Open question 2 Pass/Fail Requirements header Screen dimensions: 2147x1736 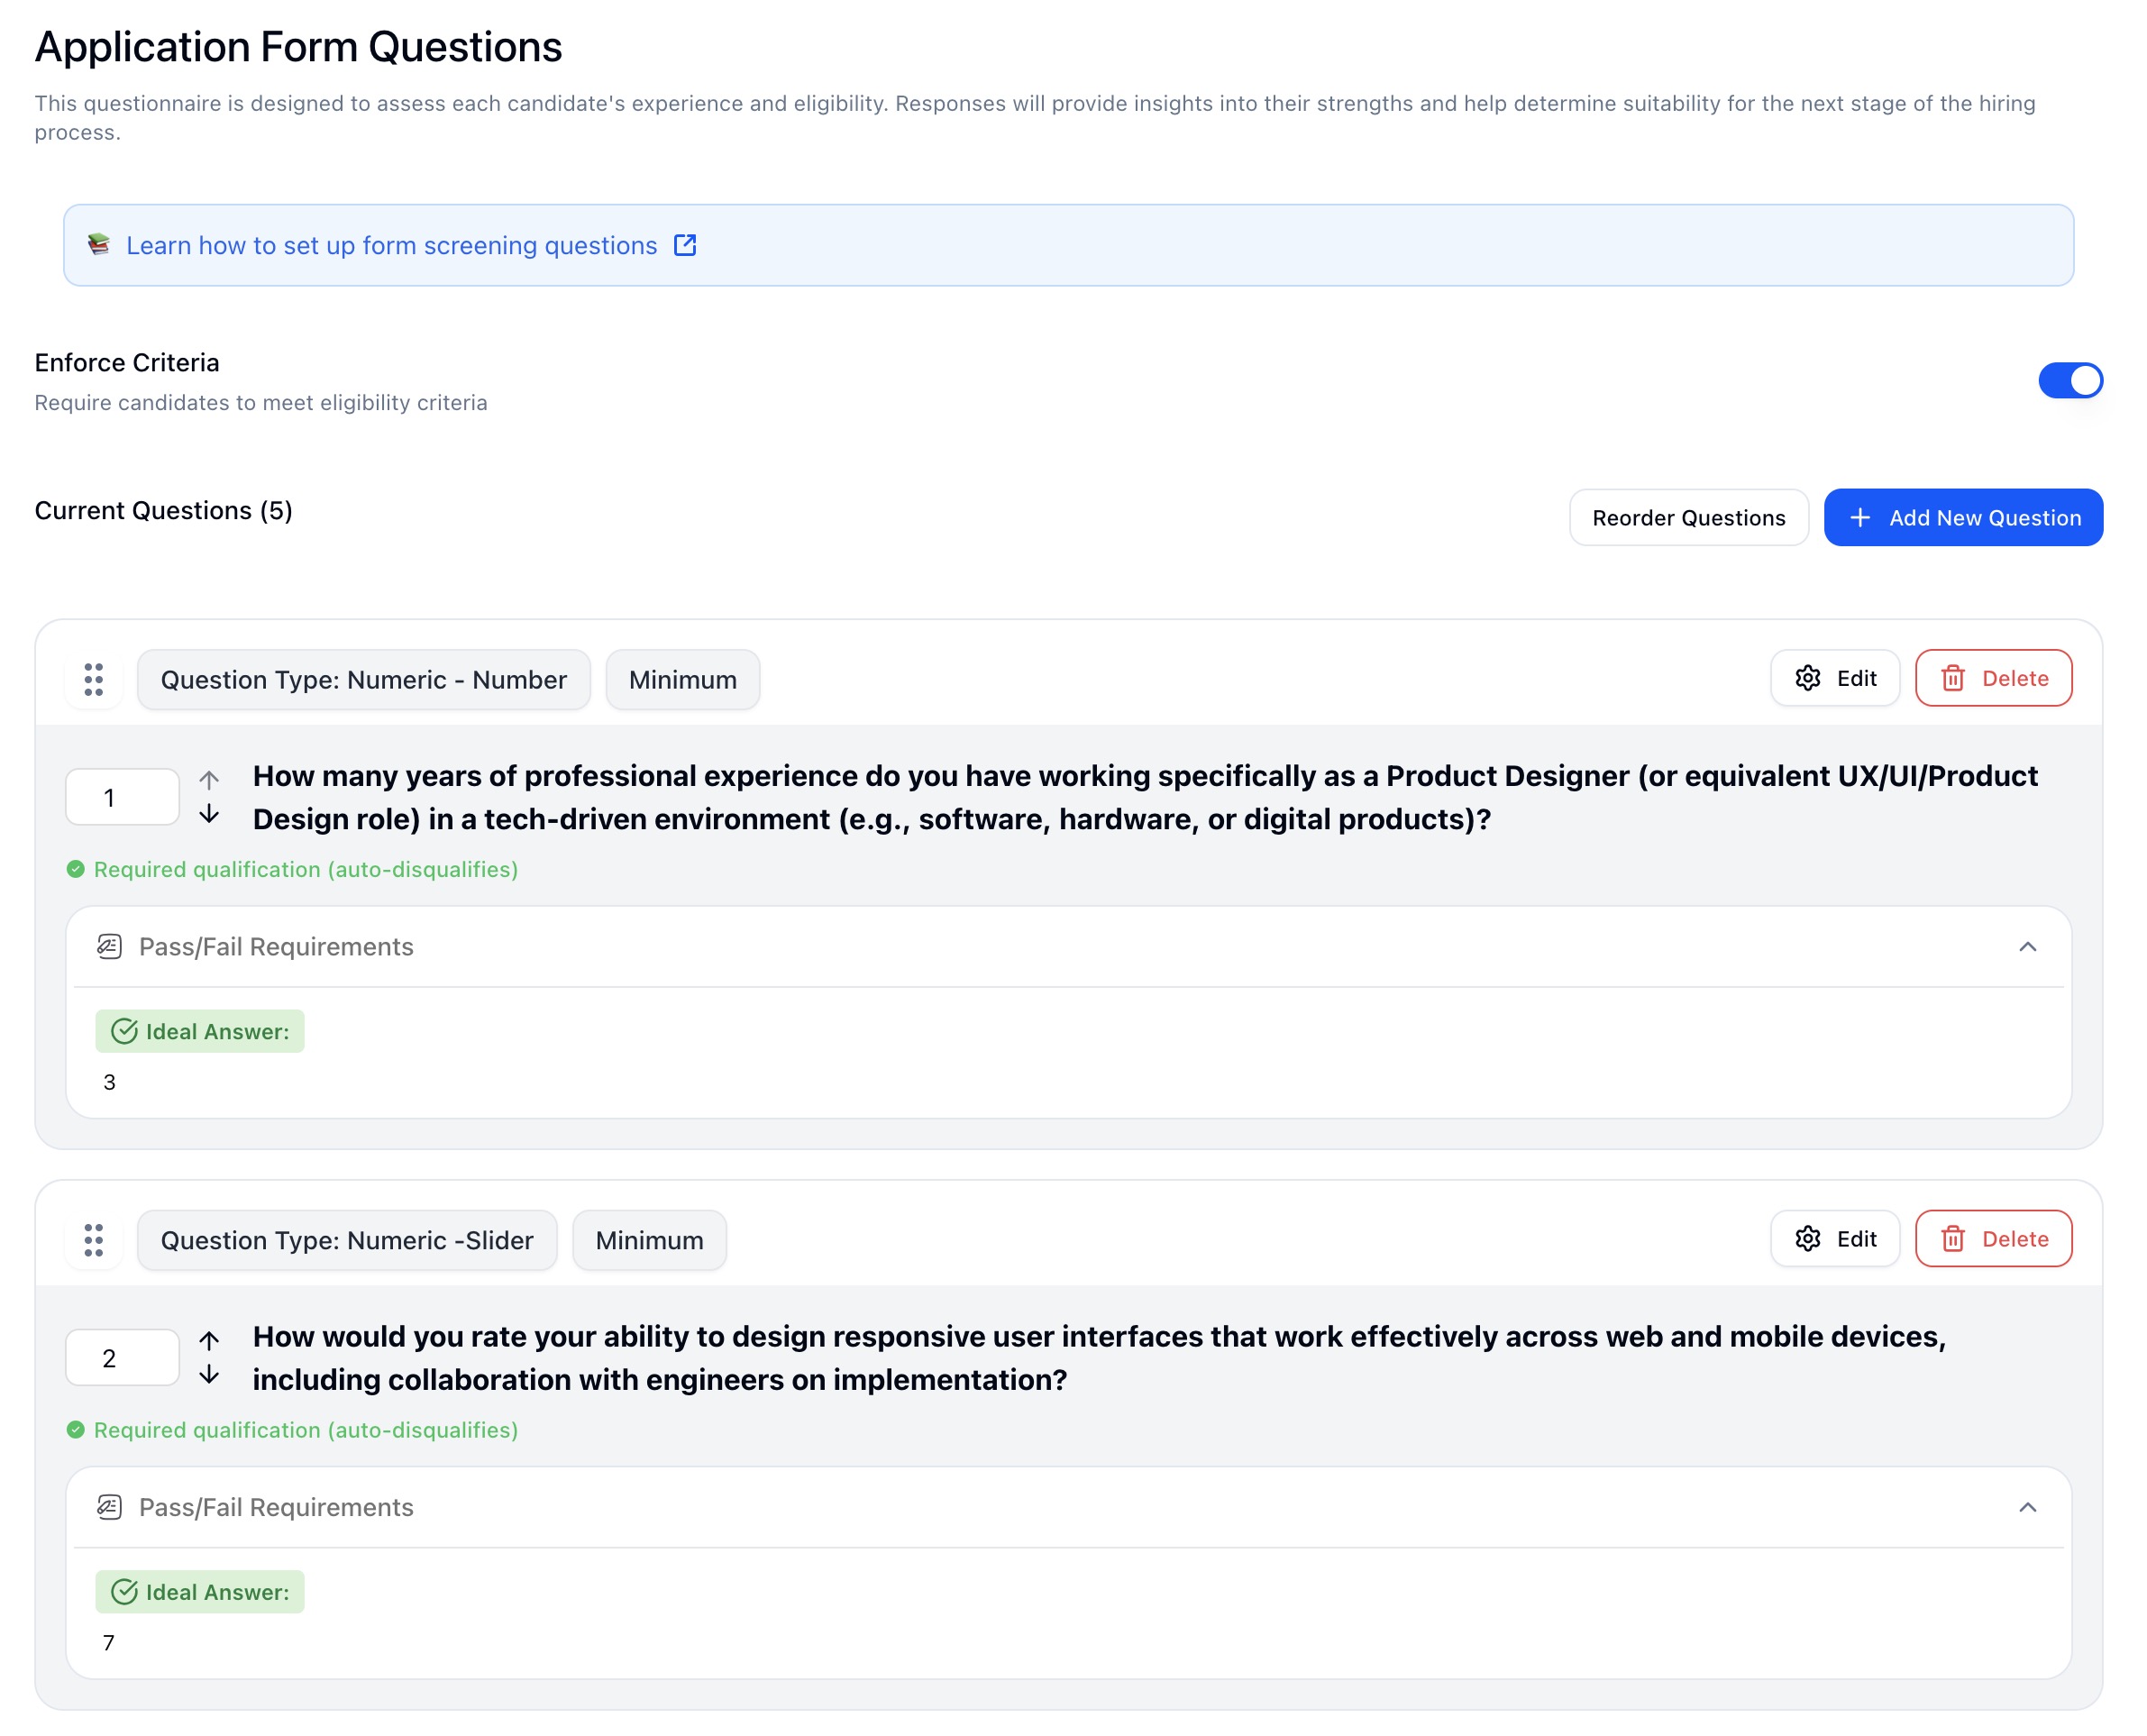point(276,1507)
